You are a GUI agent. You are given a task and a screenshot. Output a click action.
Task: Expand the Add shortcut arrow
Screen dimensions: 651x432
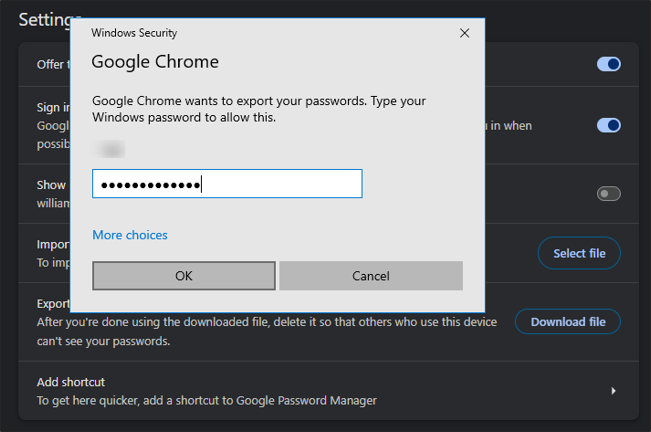tap(613, 391)
